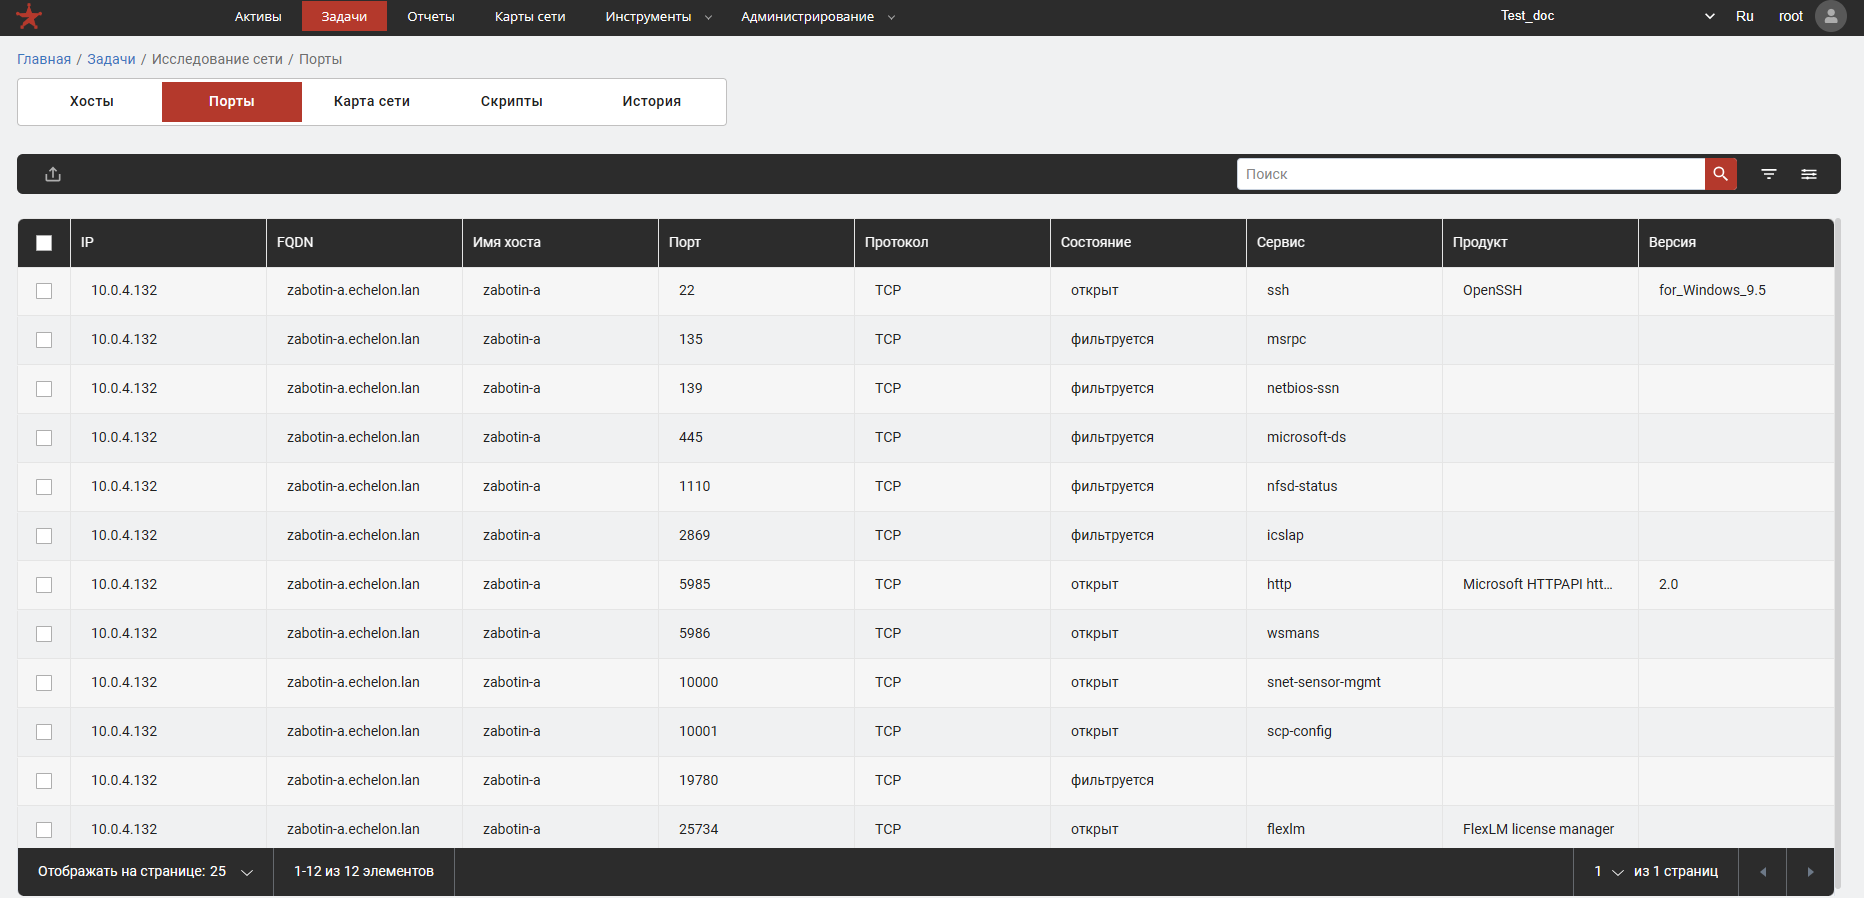Open the filter icon next to search

pyautogui.click(x=1768, y=174)
